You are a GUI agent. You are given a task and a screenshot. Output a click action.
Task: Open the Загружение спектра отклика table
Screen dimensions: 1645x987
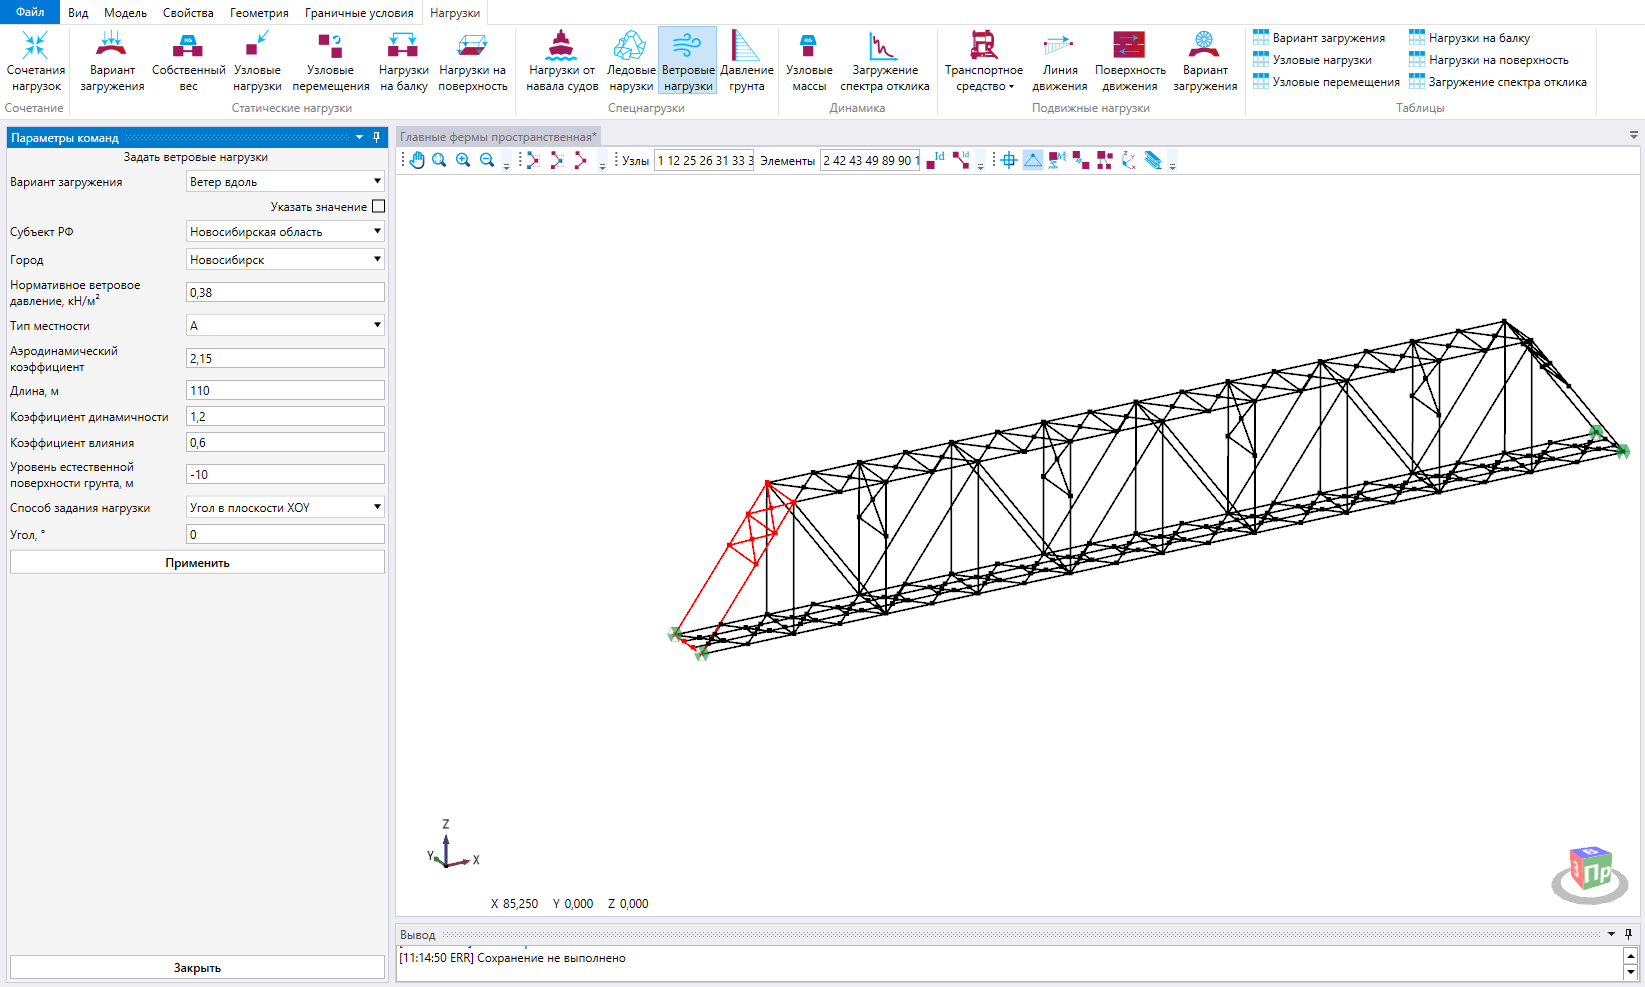coord(1497,82)
